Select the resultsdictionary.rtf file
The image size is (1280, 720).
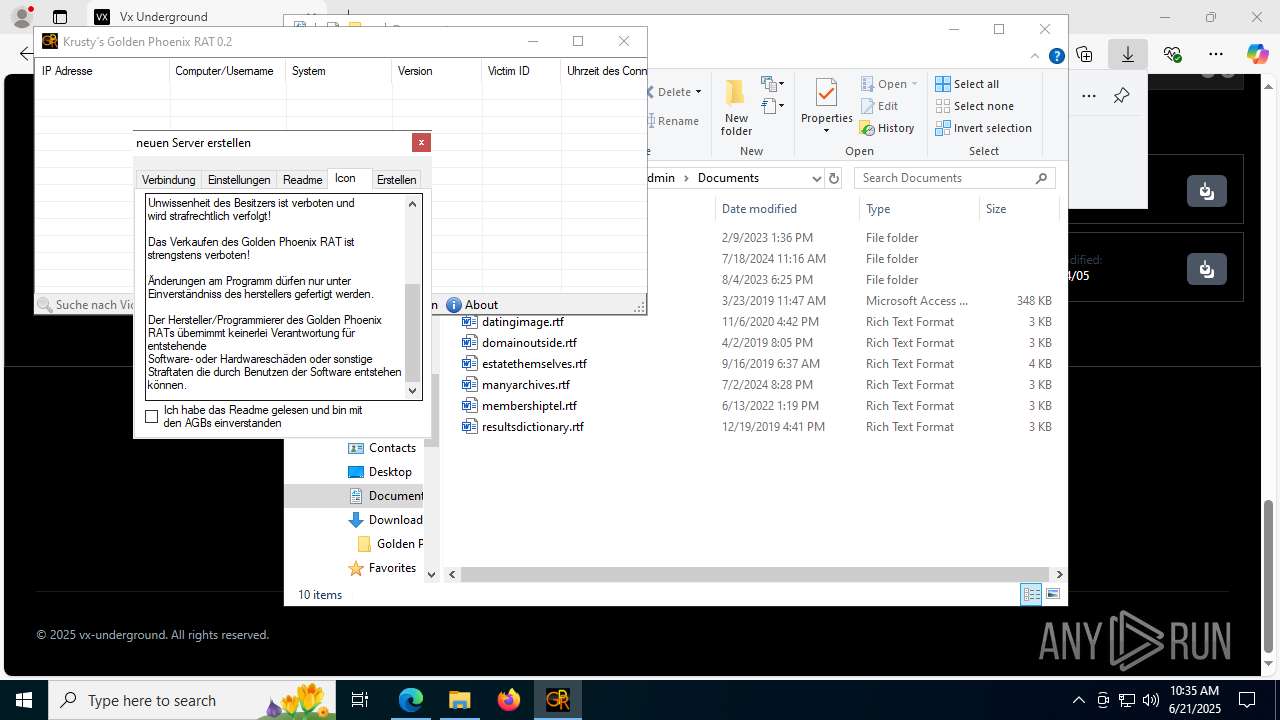pyautogui.click(x=532, y=427)
